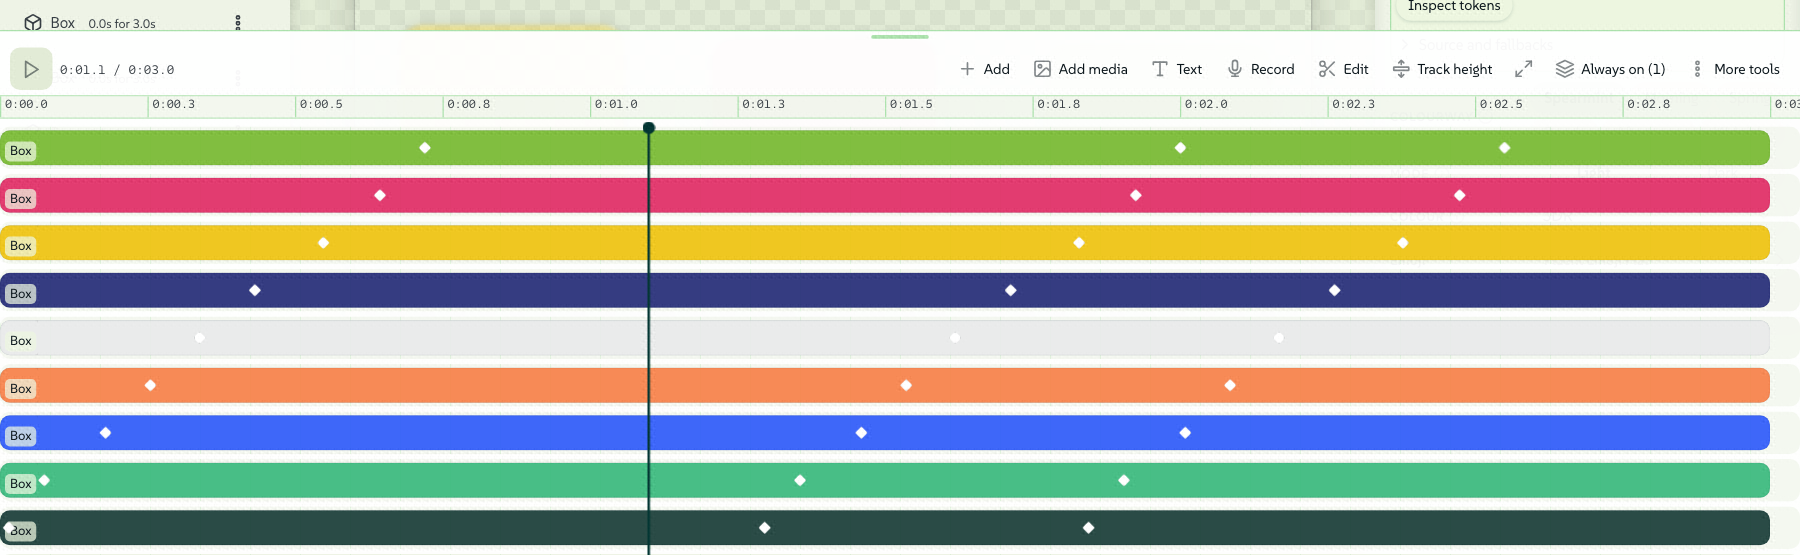Start a recording with Record
Viewport: 1800px width, 555px height.
[1261, 69]
